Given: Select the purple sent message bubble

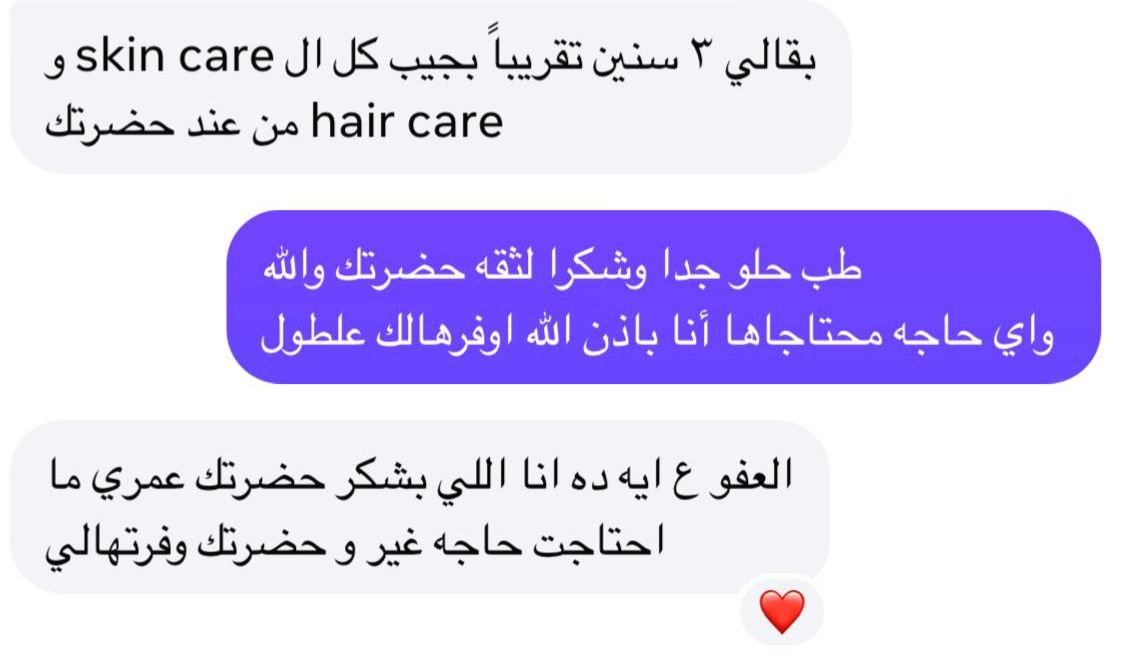Looking at the screenshot, I should 664,297.
